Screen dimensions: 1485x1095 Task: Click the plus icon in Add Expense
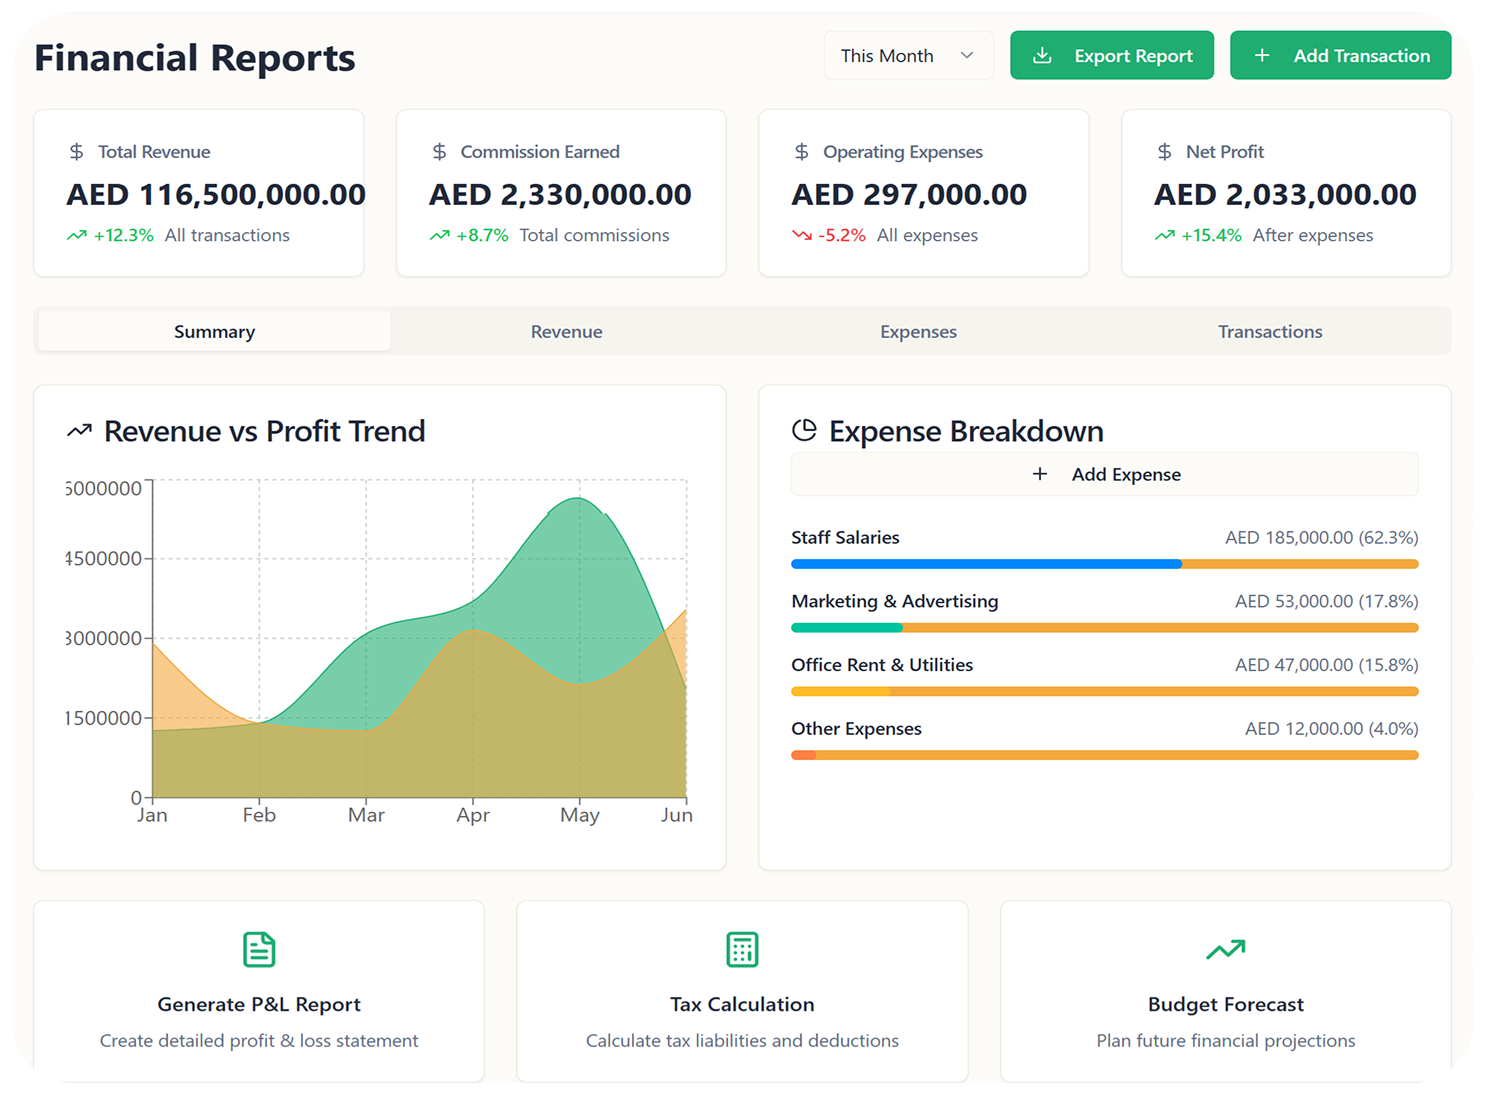(1040, 474)
